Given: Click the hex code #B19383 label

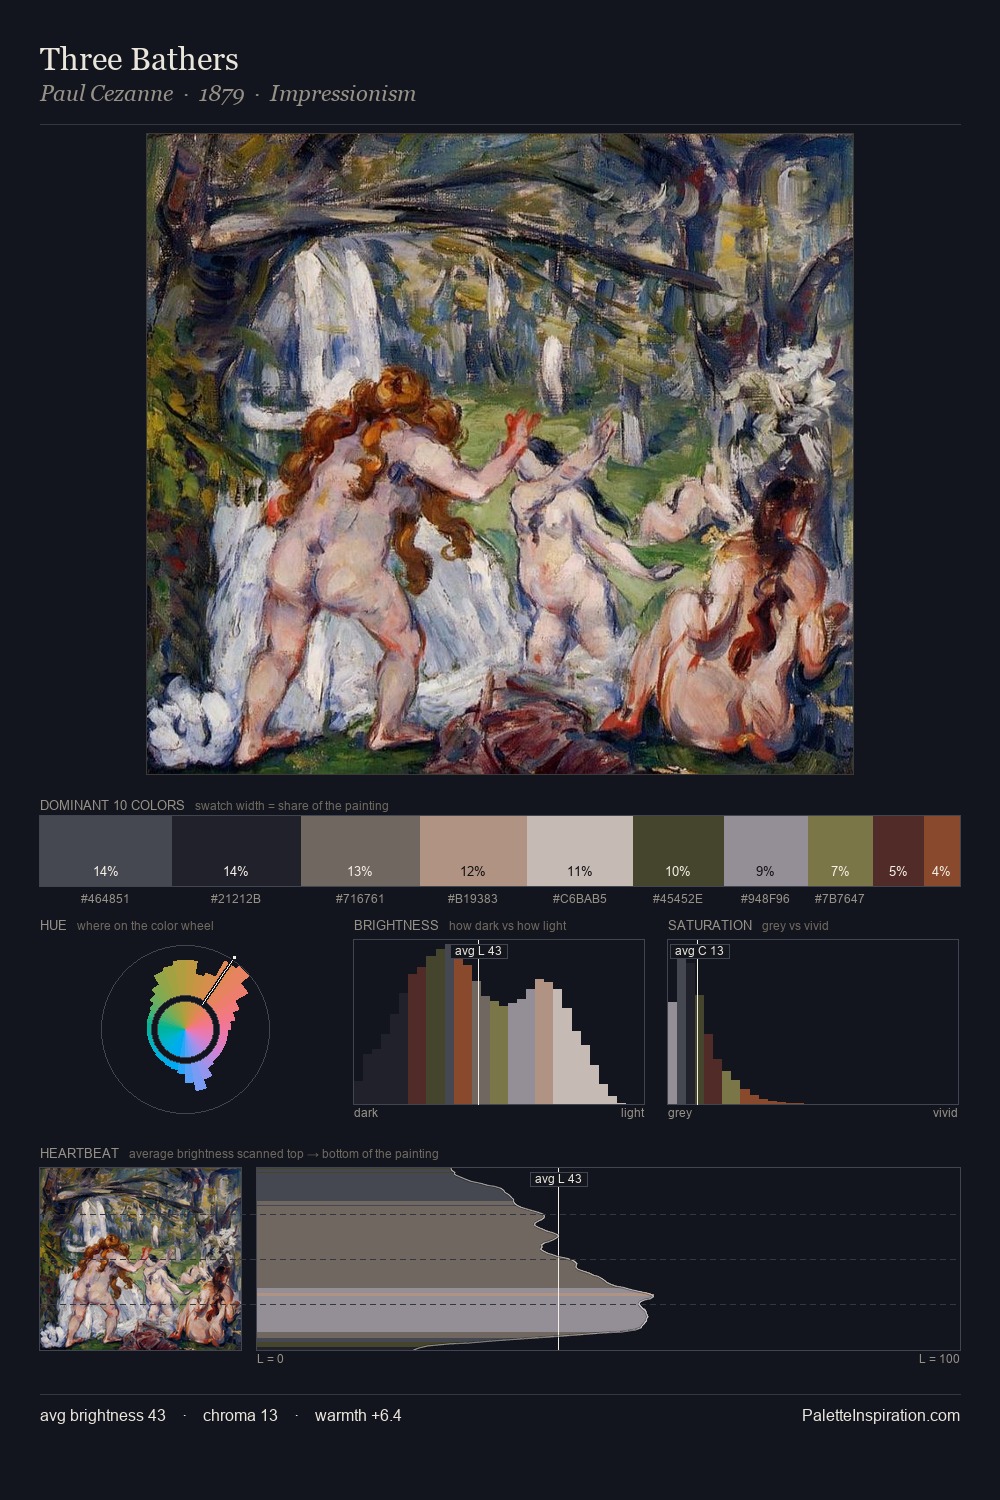Looking at the screenshot, I should click(x=473, y=898).
